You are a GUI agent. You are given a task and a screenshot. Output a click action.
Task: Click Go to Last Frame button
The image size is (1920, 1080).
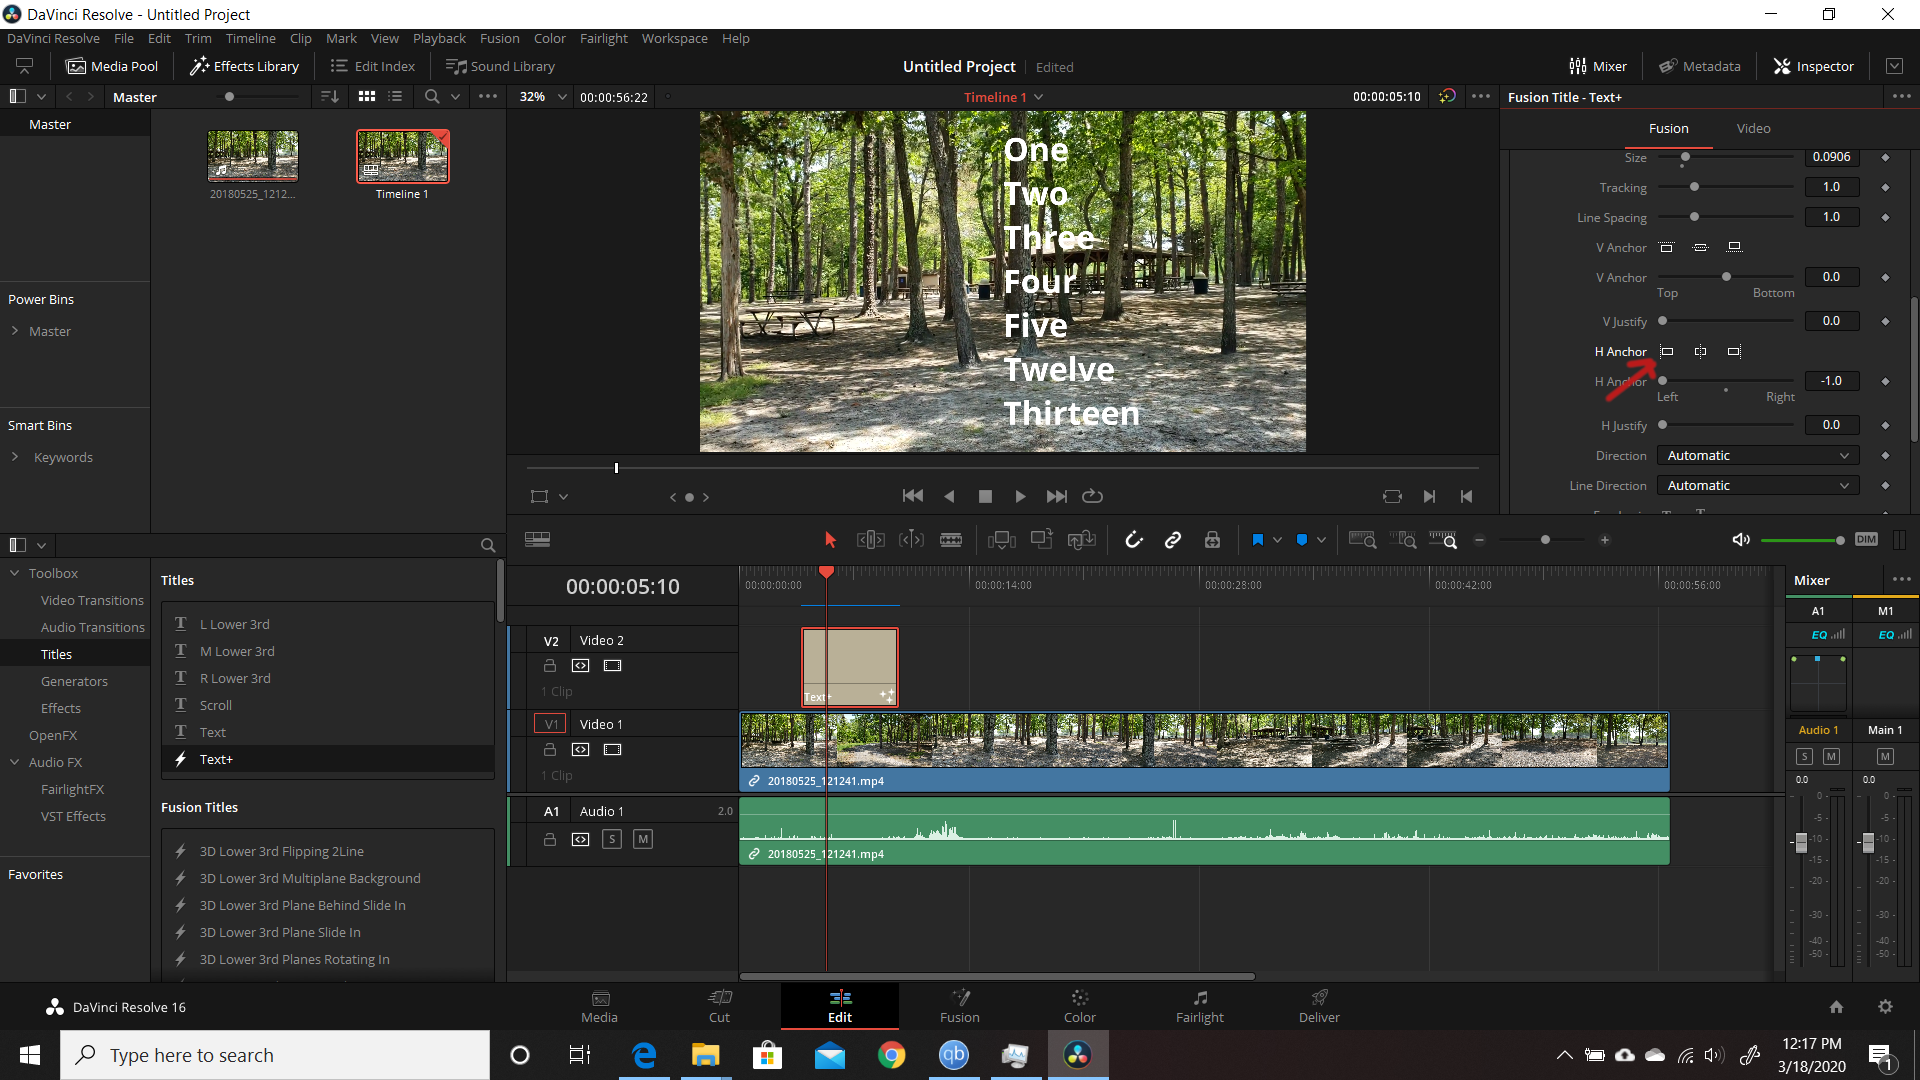pos(1056,496)
